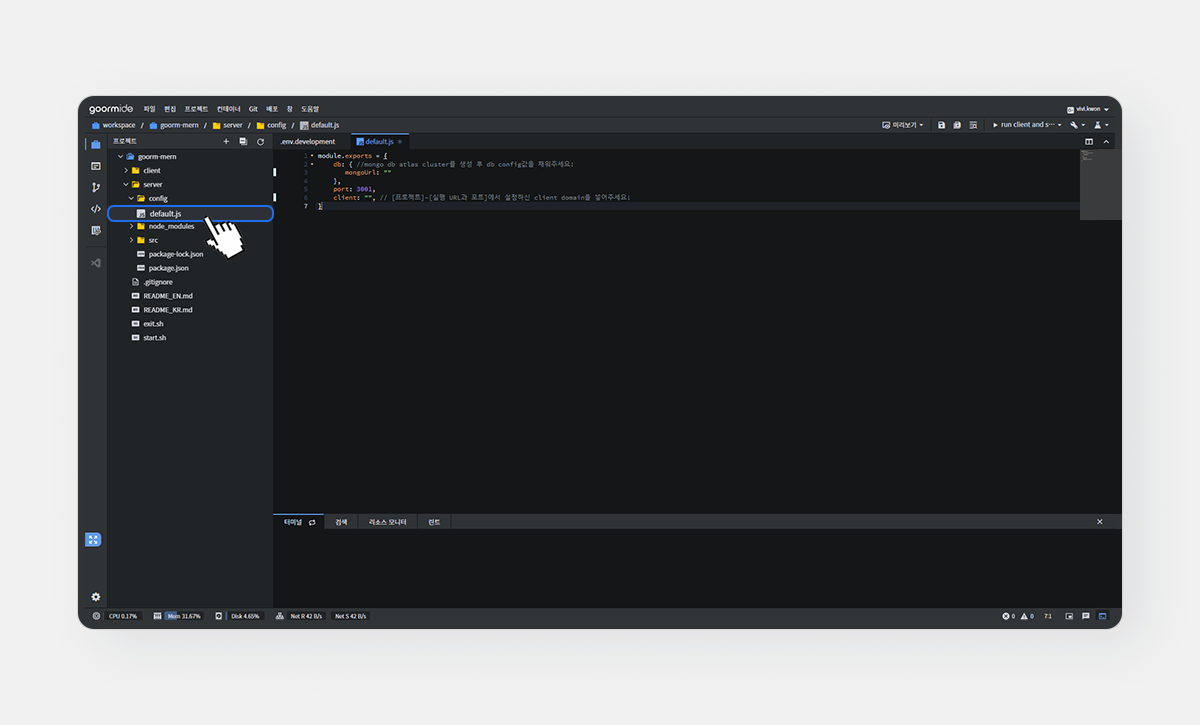Expand the src folder
This screenshot has width=1200, height=725.
pyautogui.click(x=131, y=240)
